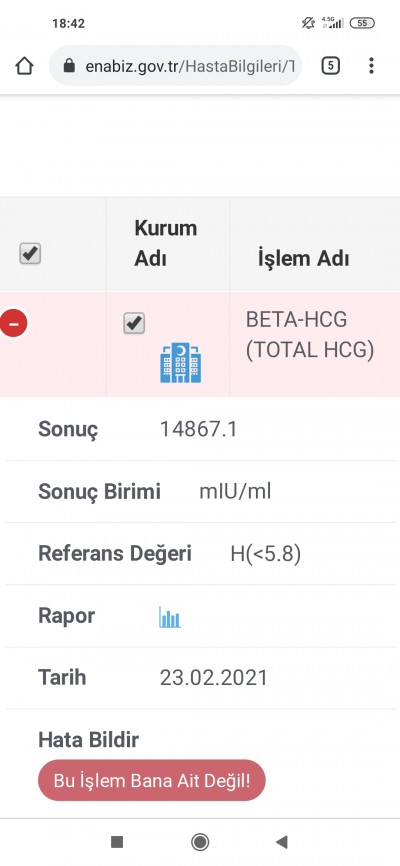
Task: Click the blue hospital building icon
Action: click(181, 362)
